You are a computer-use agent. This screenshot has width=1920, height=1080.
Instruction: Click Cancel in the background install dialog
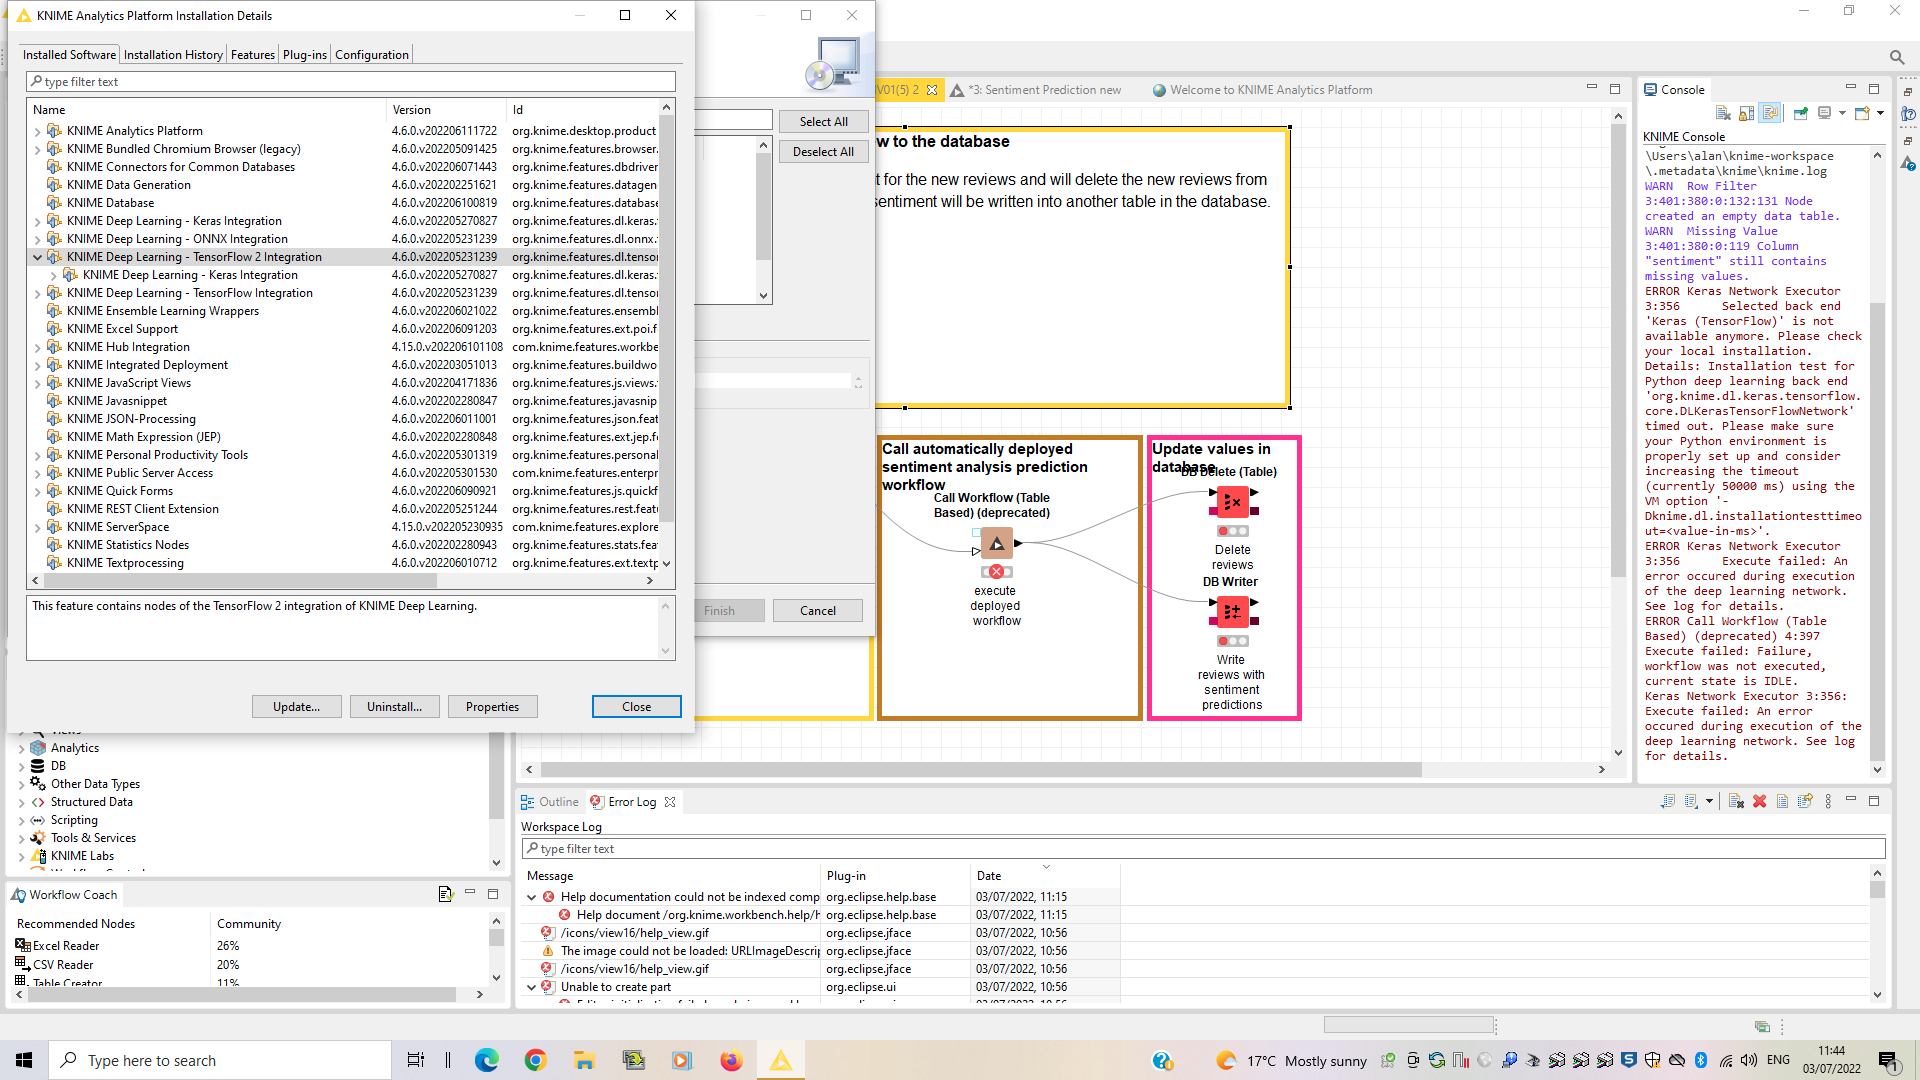(818, 611)
